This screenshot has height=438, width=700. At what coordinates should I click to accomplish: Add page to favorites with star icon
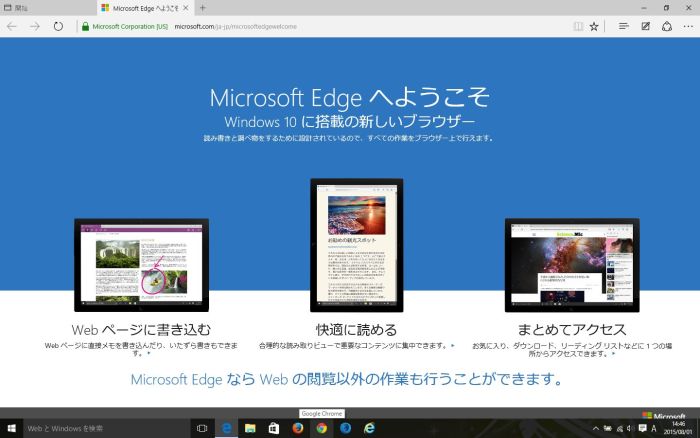594,26
